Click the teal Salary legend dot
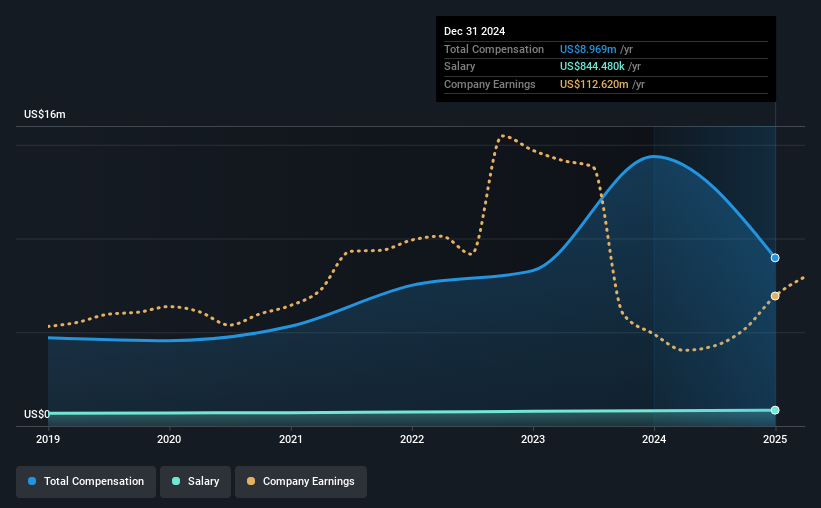 [x=176, y=481]
